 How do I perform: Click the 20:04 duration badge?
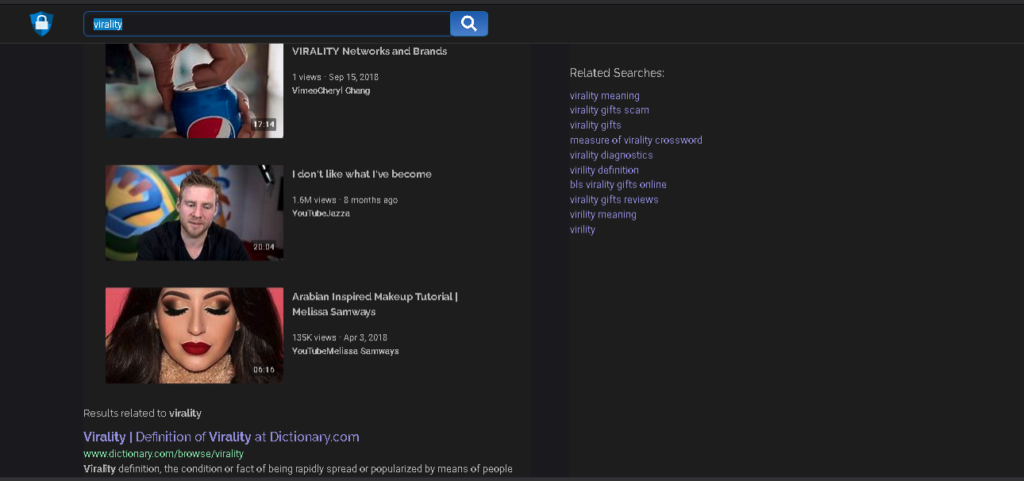click(264, 247)
